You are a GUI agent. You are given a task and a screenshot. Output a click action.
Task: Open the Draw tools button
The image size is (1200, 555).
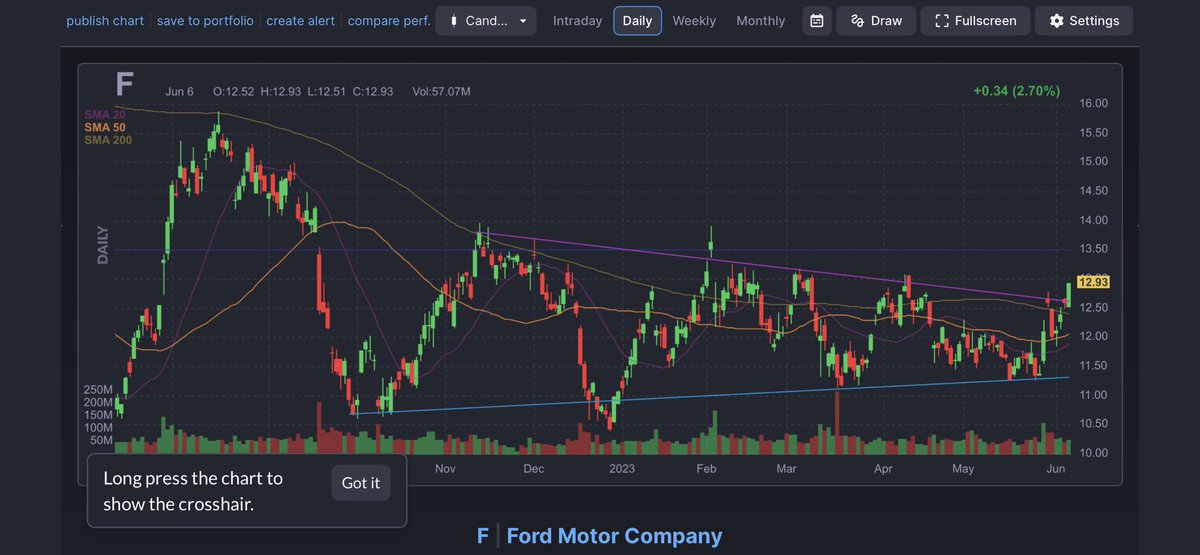pos(876,21)
